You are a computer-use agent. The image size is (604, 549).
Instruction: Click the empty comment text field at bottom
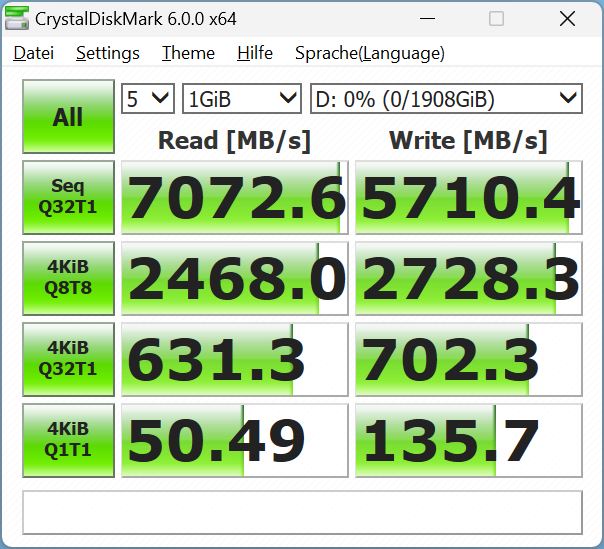[x=301, y=511]
